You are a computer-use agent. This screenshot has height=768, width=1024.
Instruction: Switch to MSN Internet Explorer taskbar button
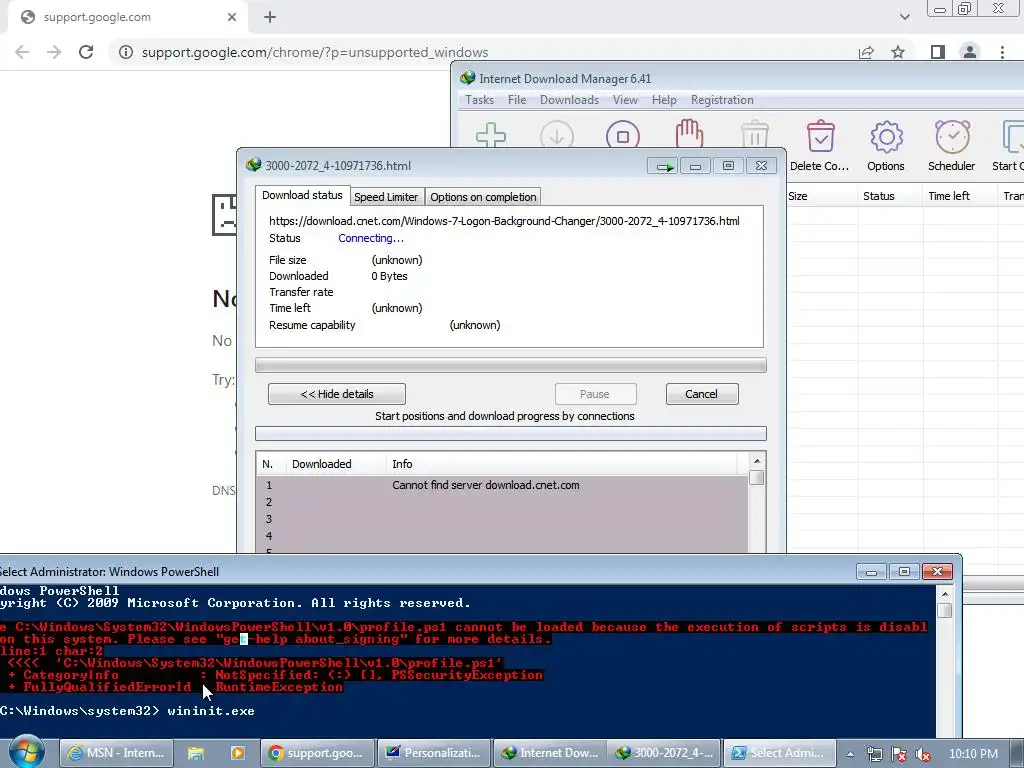117,753
